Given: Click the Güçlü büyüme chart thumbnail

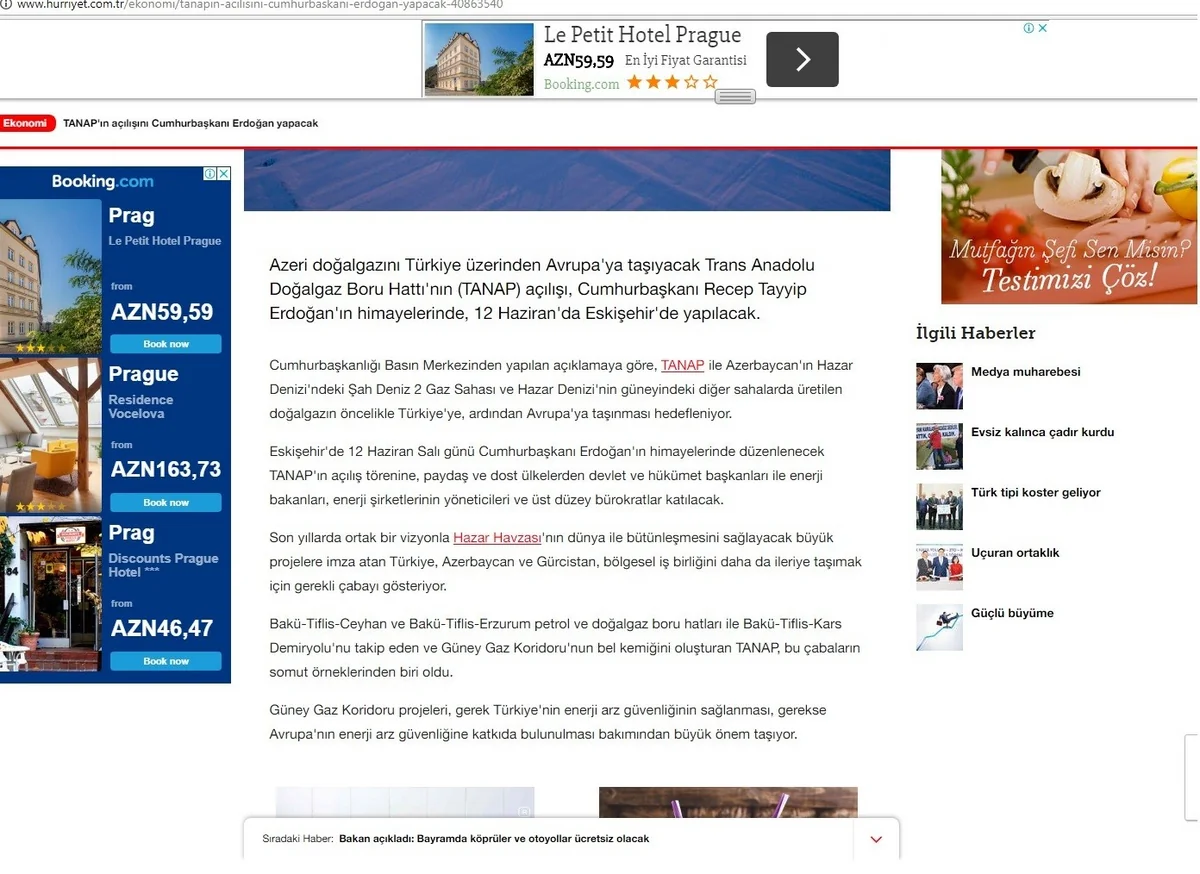Looking at the screenshot, I should click(x=939, y=627).
